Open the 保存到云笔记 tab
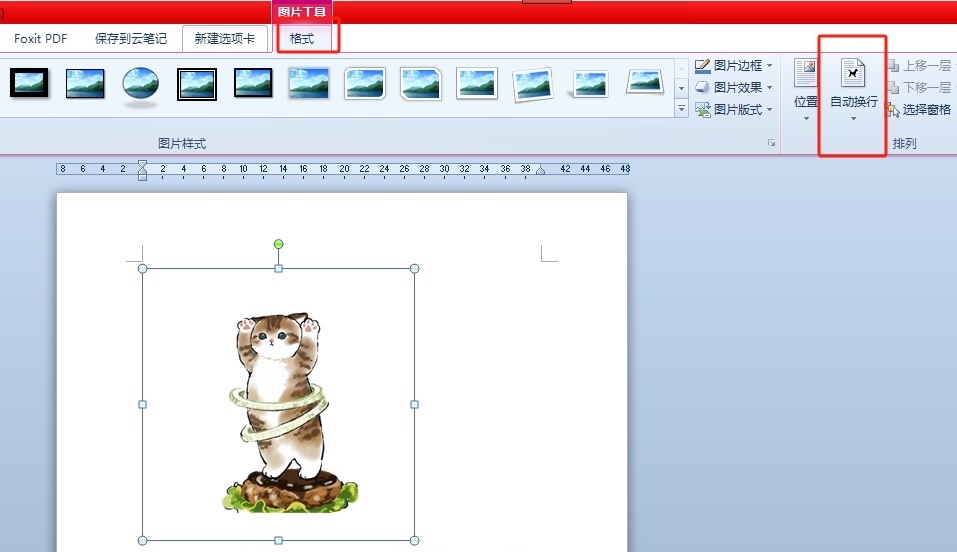 131,38
